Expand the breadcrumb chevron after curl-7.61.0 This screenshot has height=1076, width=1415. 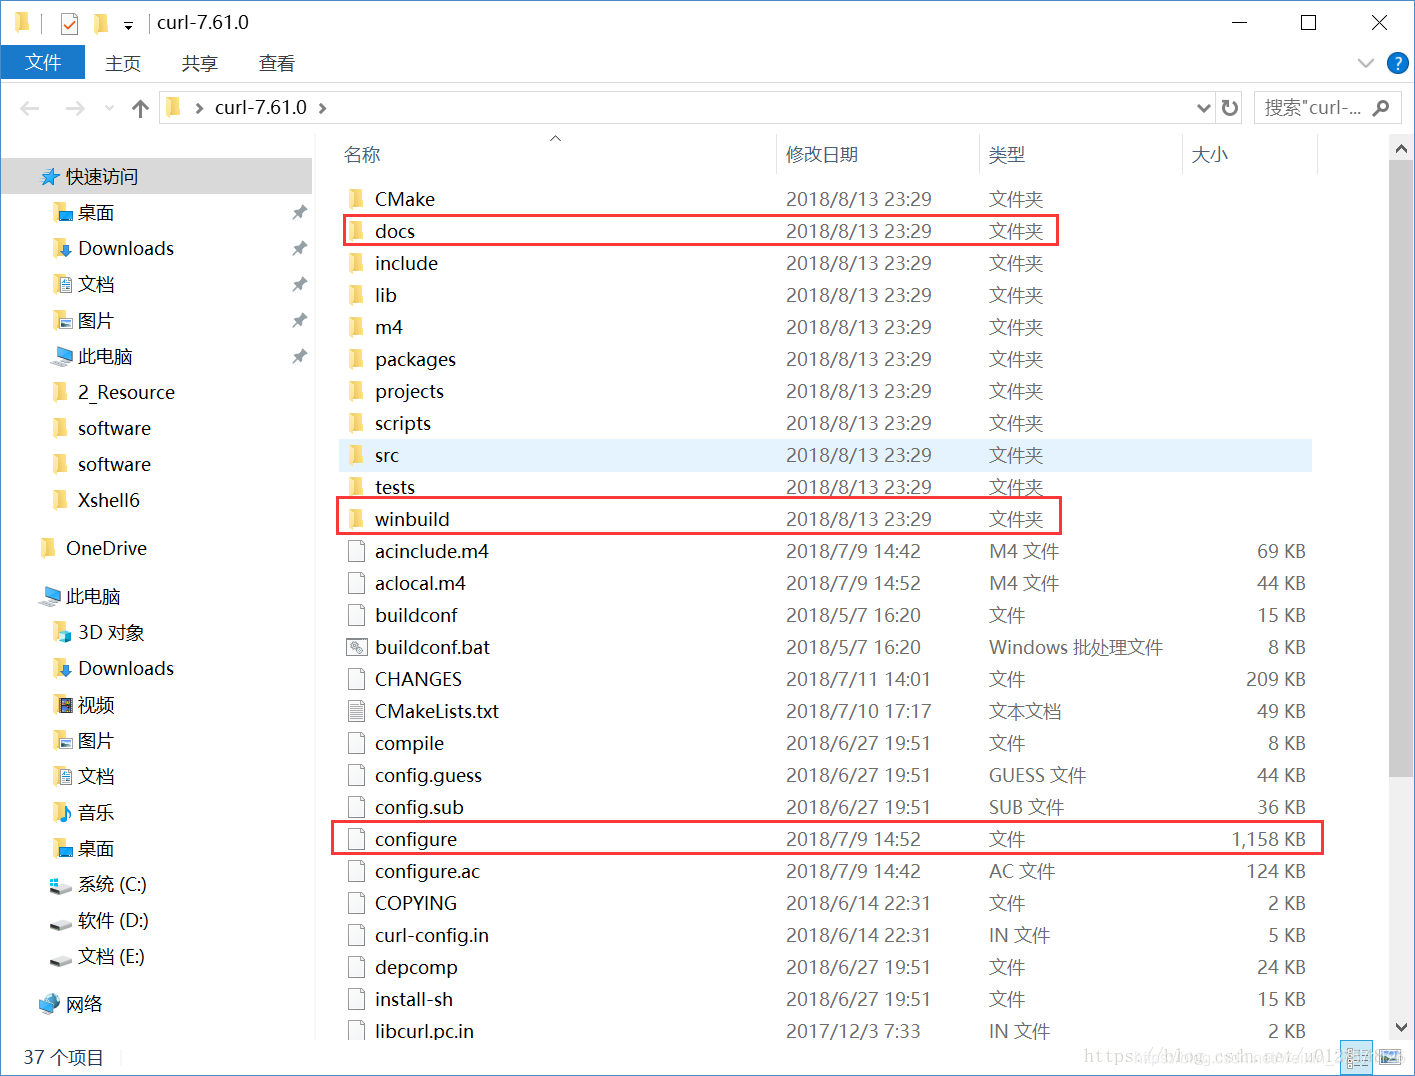point(320,107)
